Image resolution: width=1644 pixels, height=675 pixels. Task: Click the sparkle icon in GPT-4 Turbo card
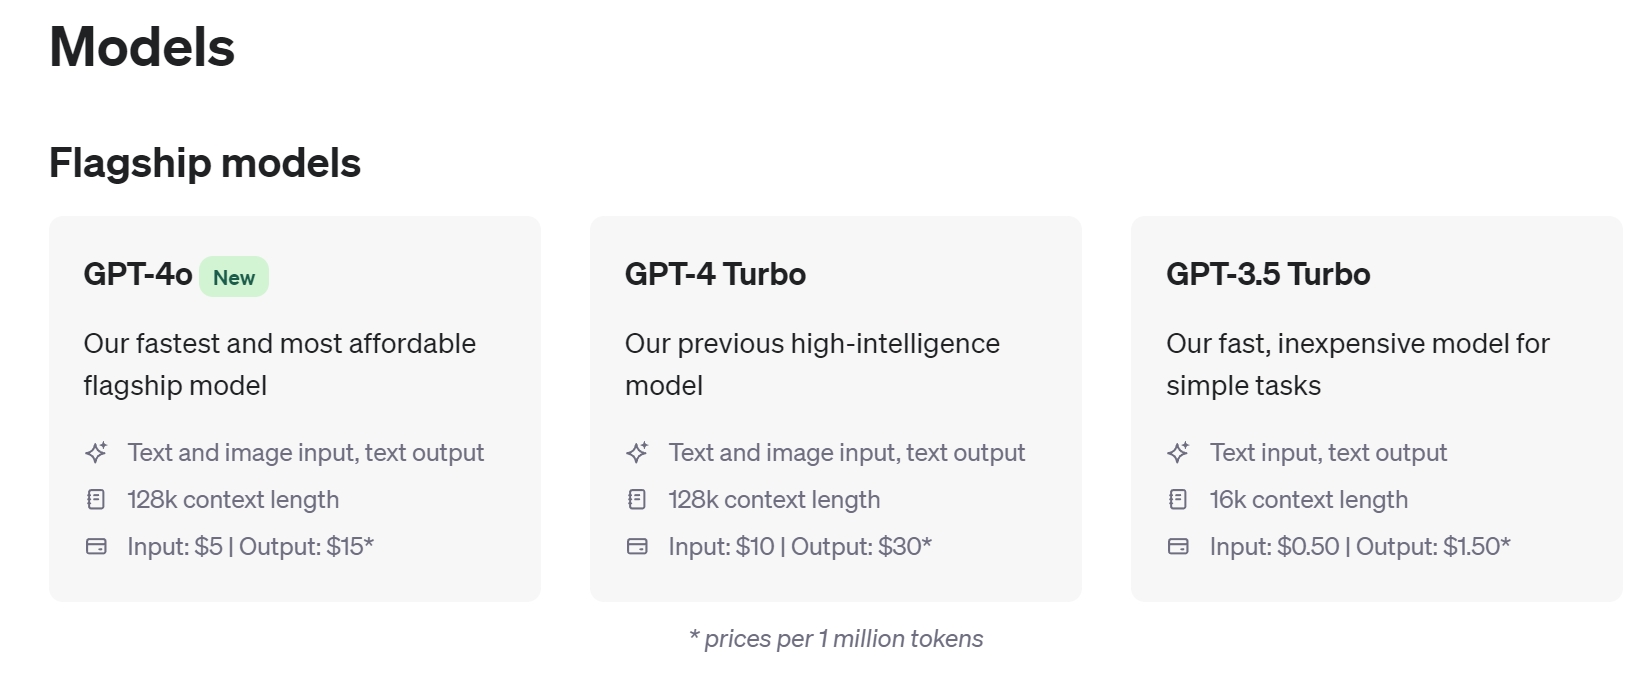(637, 453)
